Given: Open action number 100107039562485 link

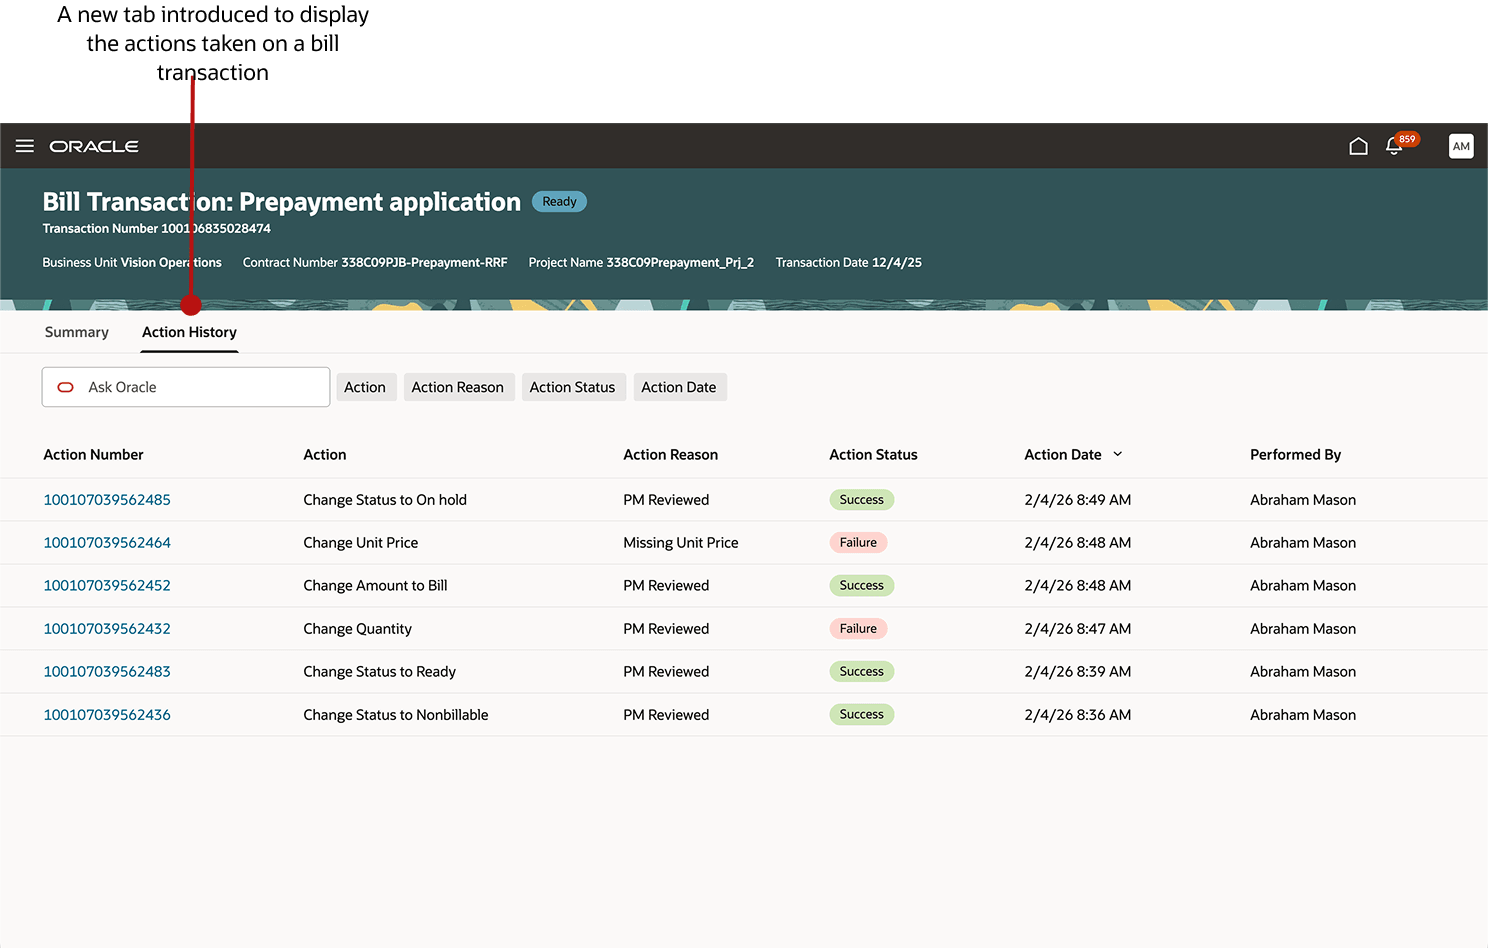Looking at the screenshot, I should [107, 499].
